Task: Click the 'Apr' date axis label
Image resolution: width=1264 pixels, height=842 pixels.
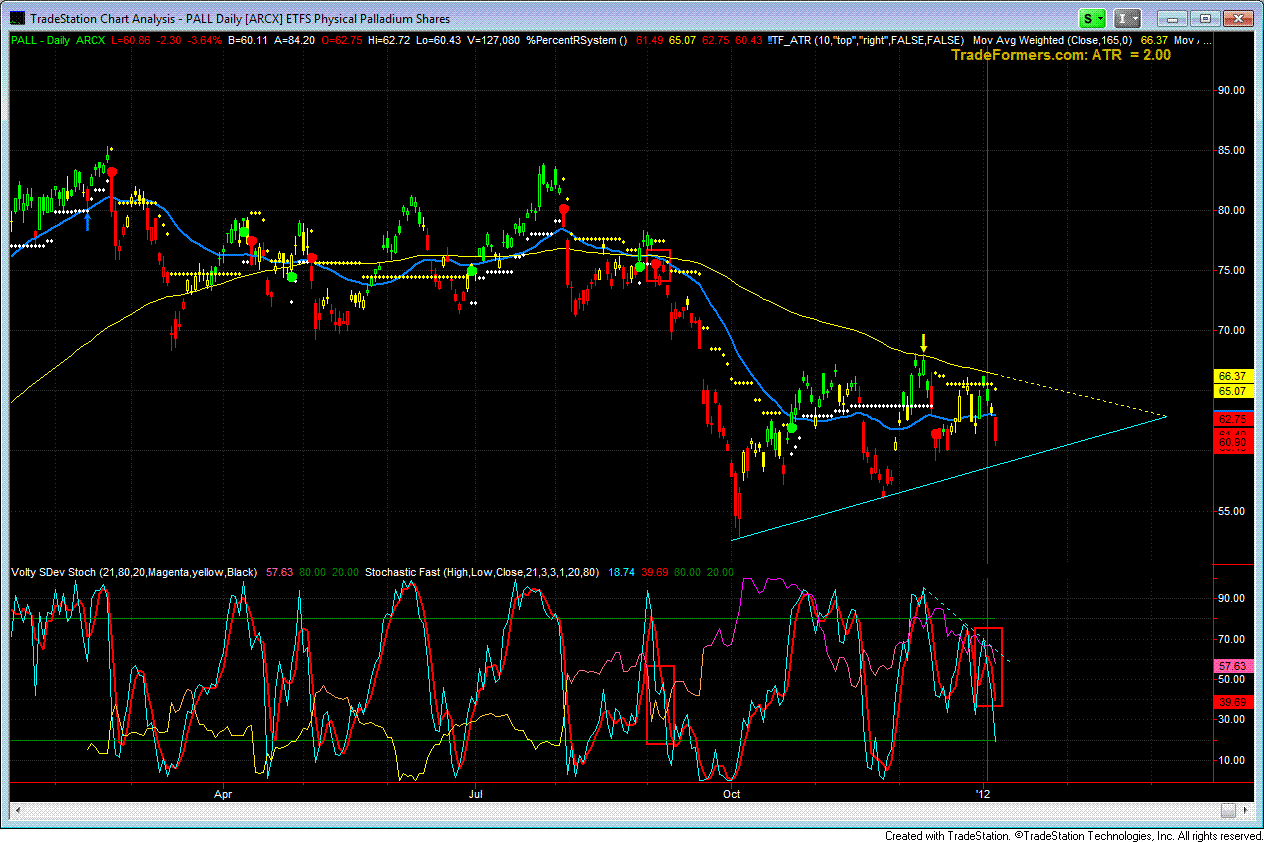Action: point(223,793)
